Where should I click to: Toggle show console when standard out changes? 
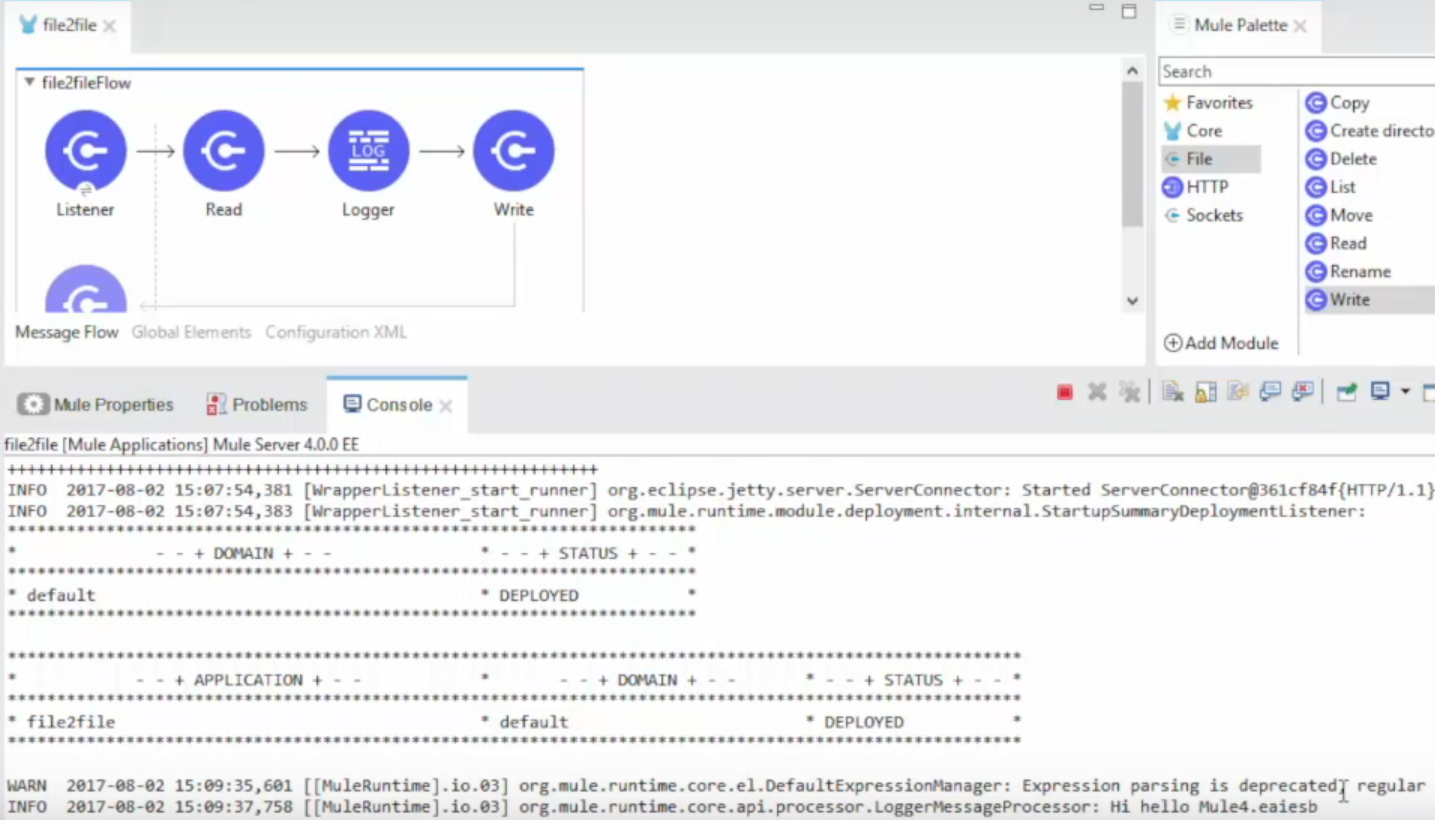[1271, 392]
